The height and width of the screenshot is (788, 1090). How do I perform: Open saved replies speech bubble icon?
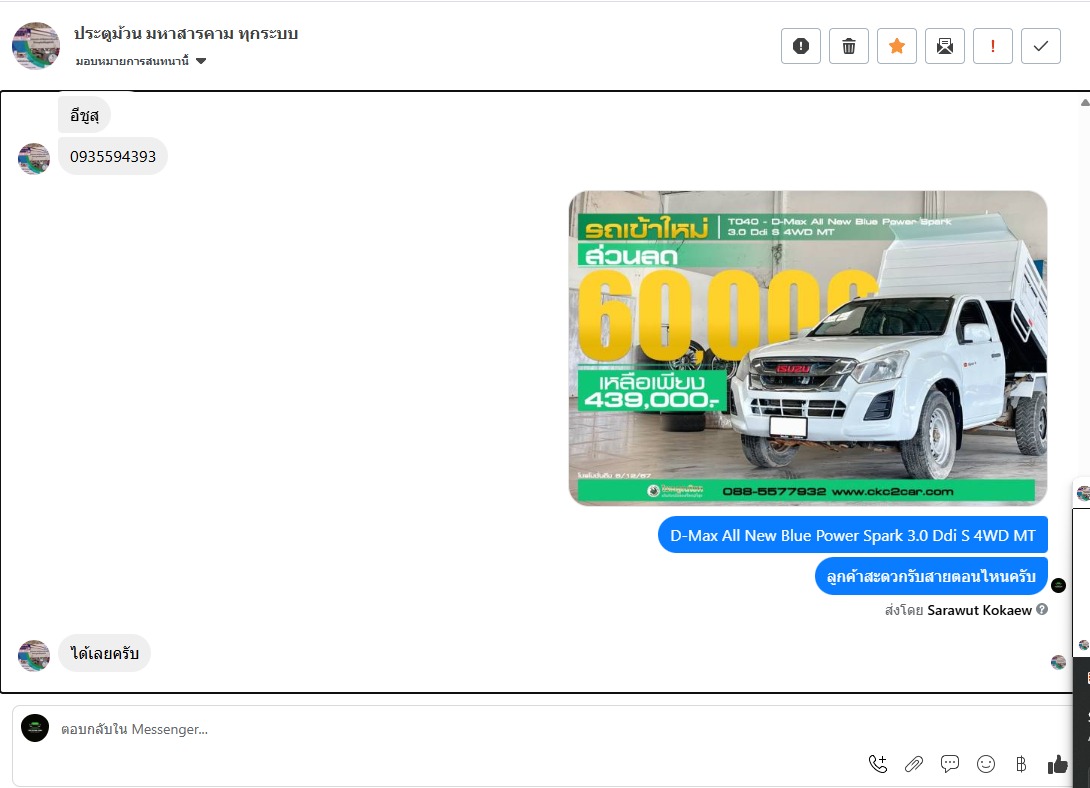point(950,764)
